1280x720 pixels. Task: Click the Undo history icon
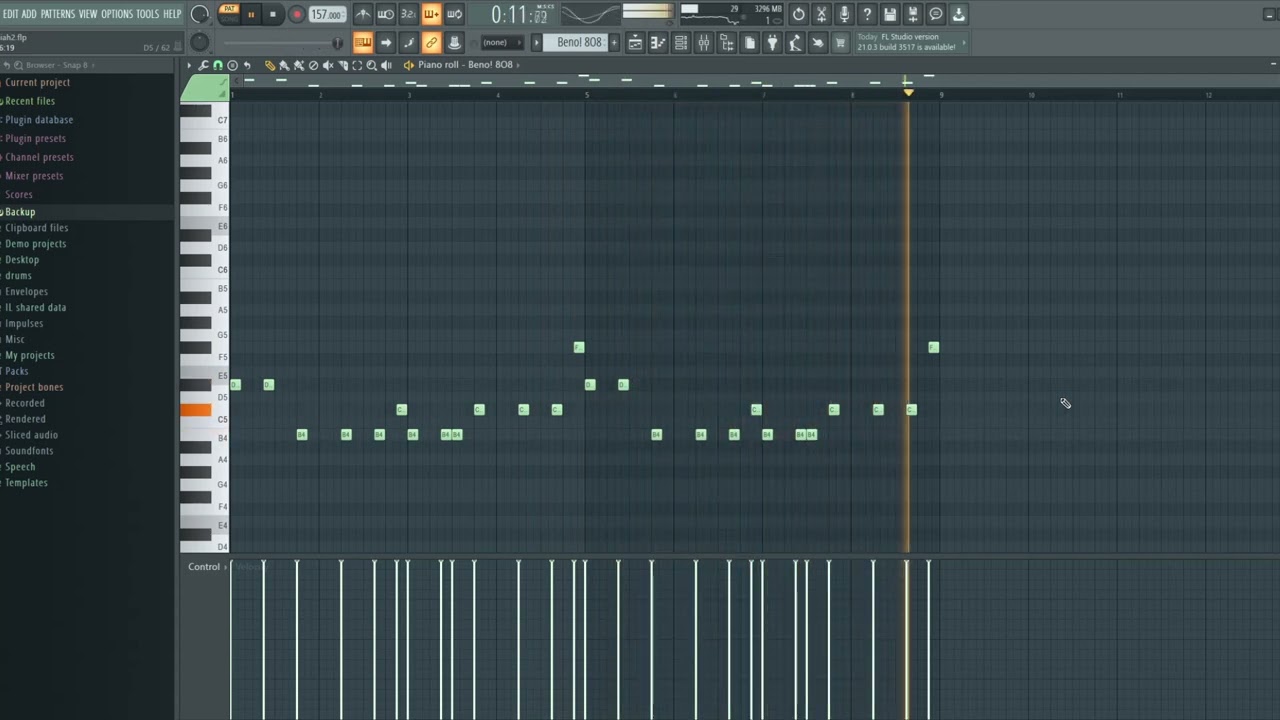point(798,14)
